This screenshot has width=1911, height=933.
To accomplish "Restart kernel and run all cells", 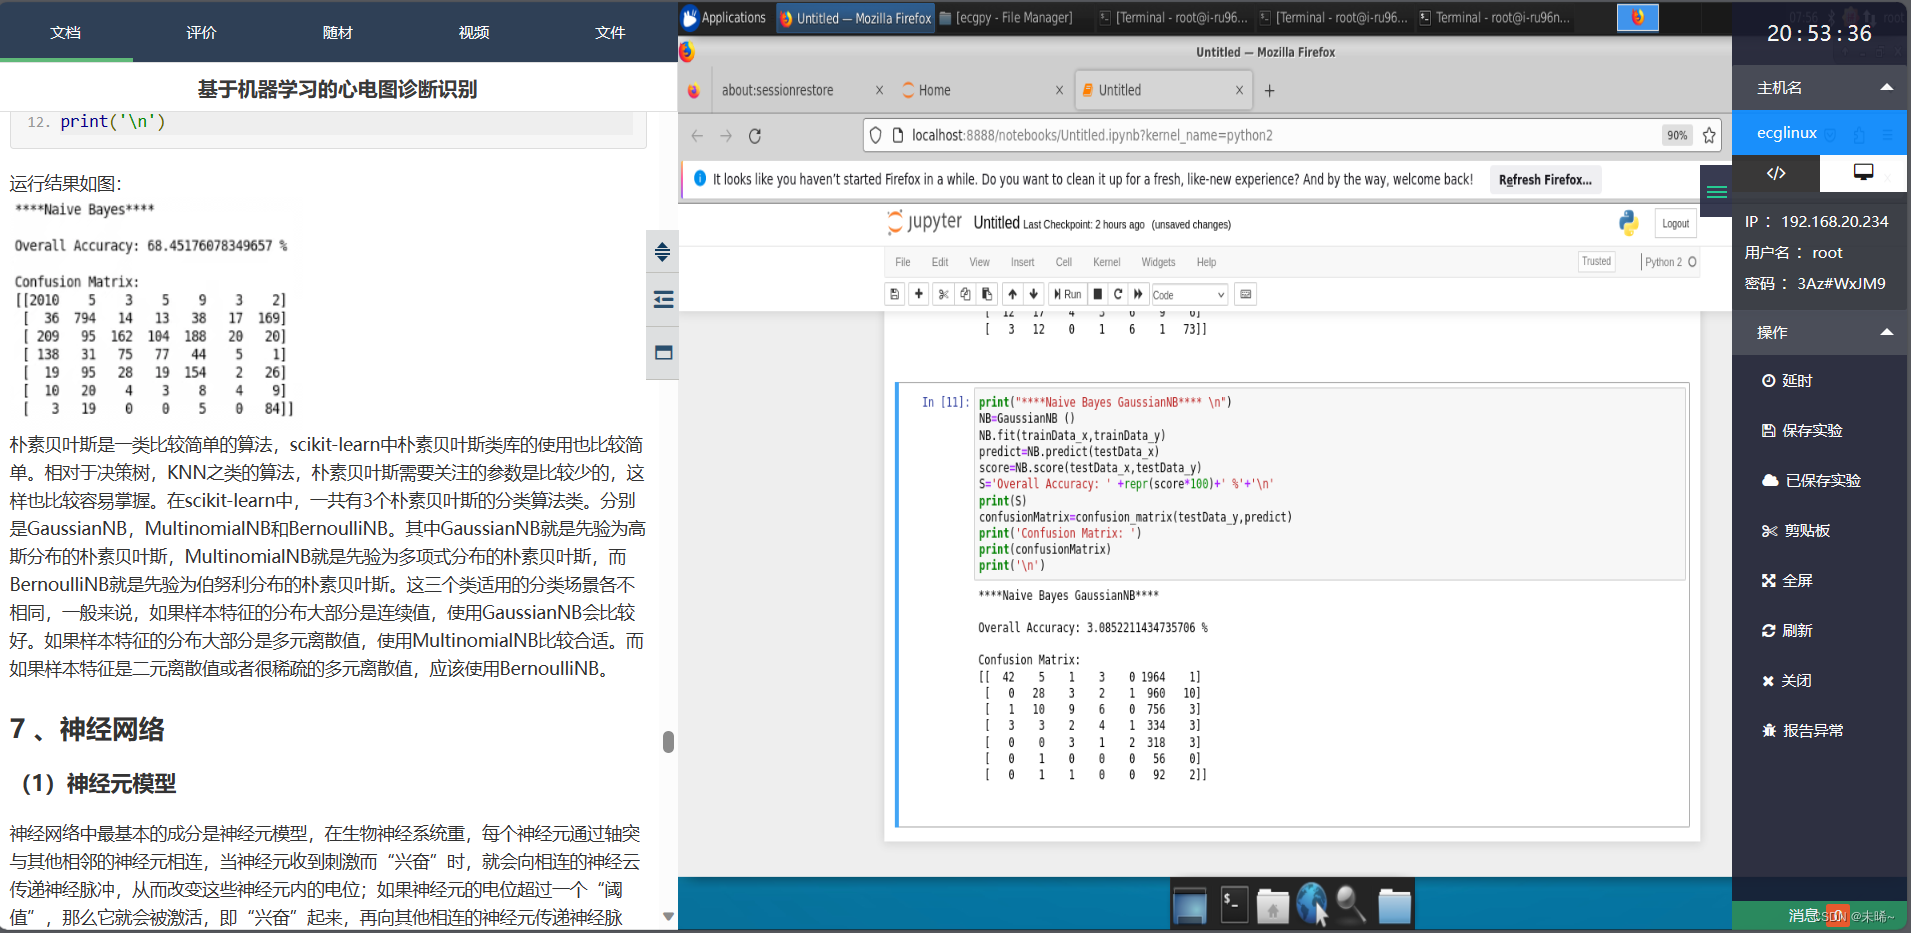I will [1138, 294].
